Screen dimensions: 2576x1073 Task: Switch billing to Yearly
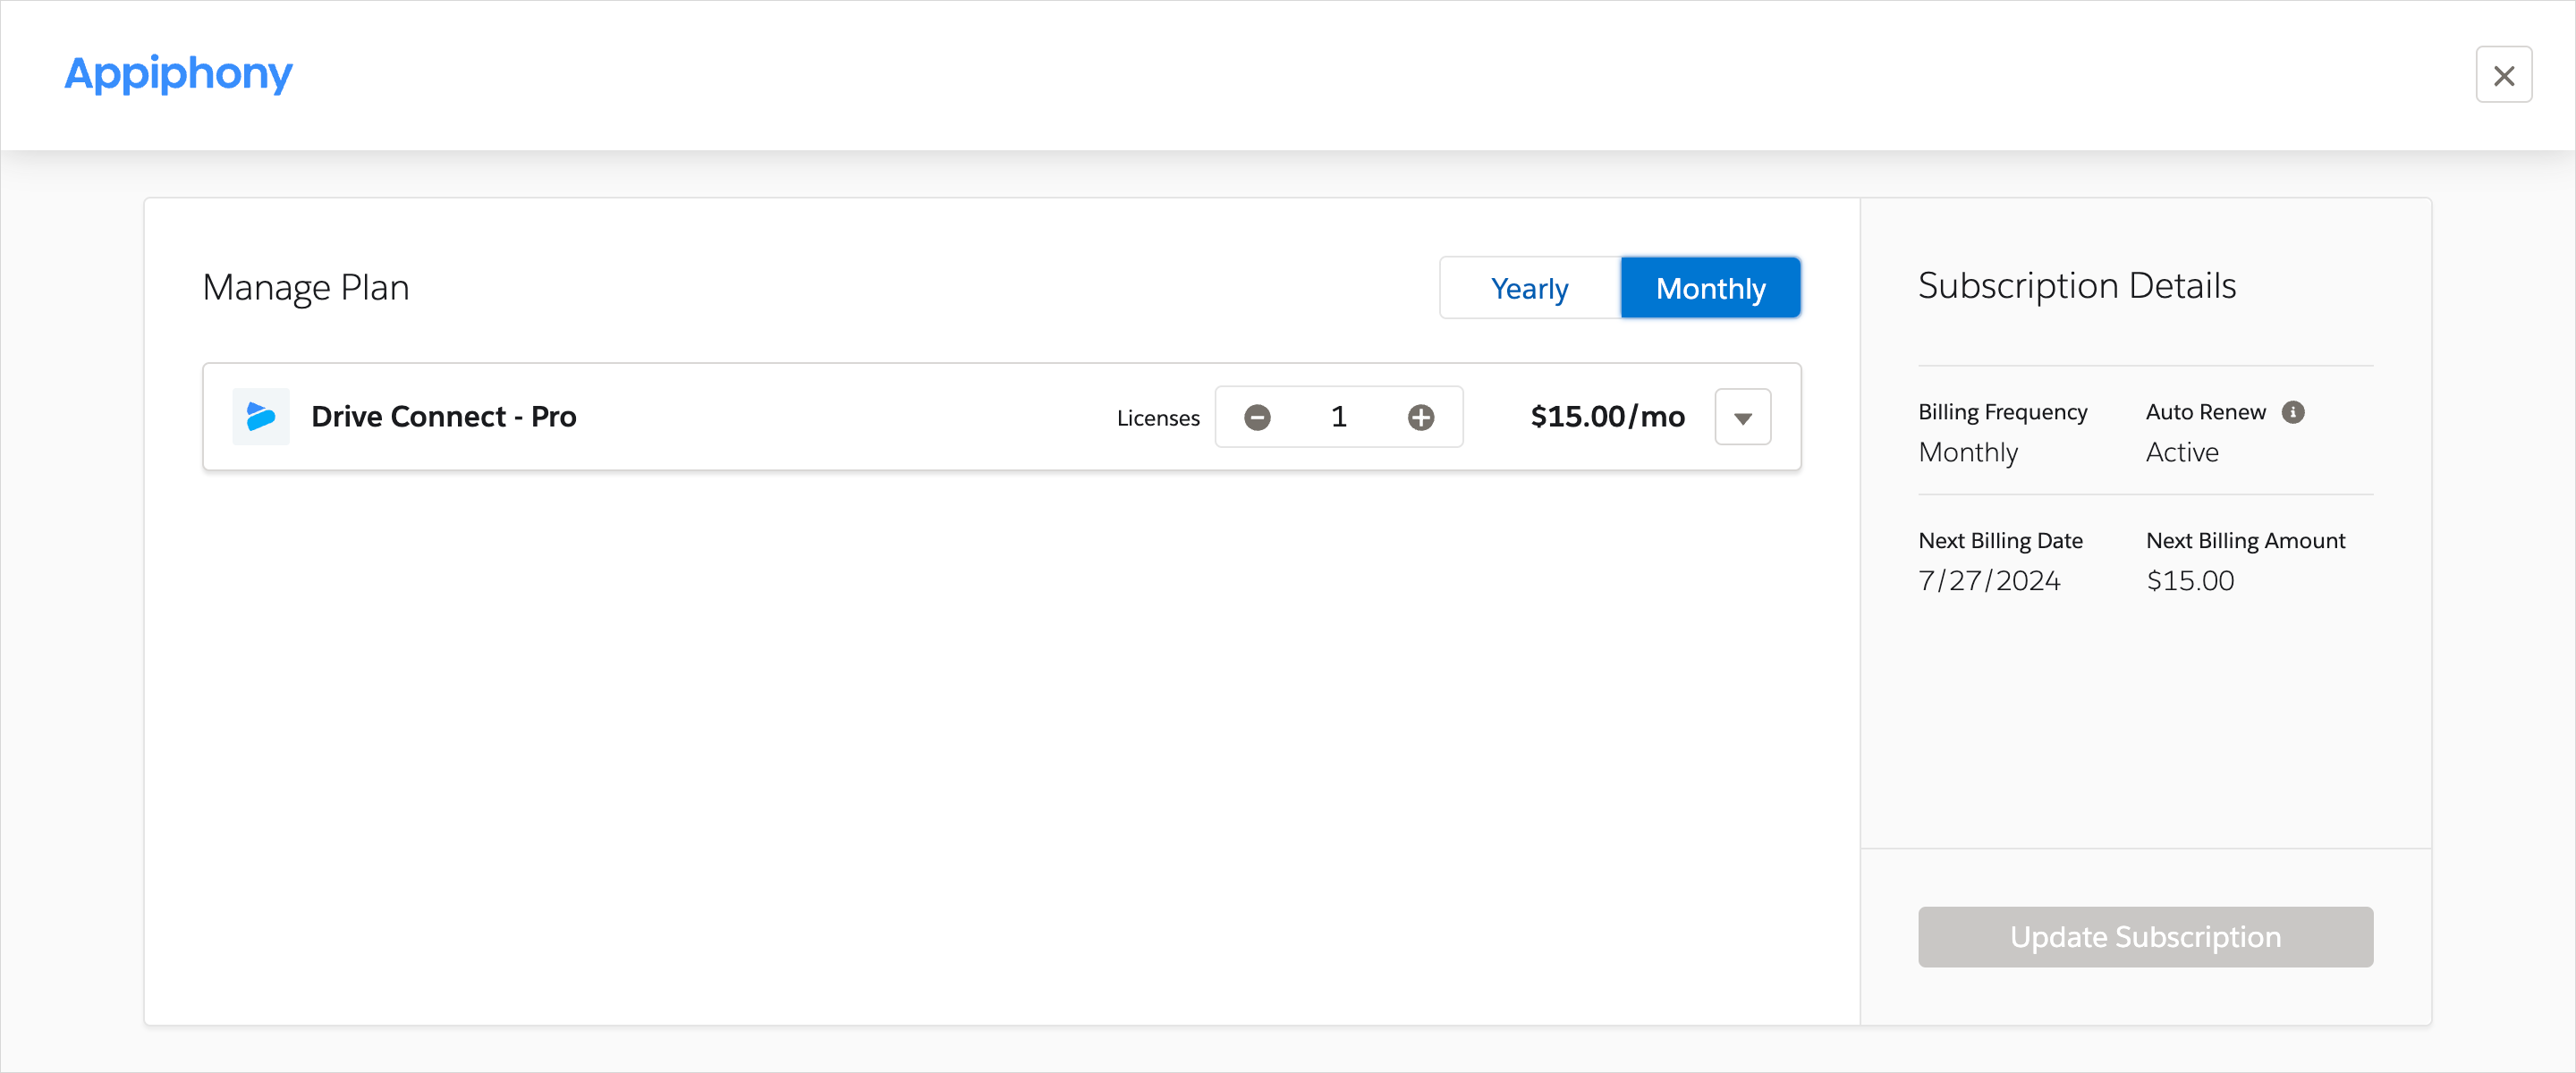(1529, 288)
